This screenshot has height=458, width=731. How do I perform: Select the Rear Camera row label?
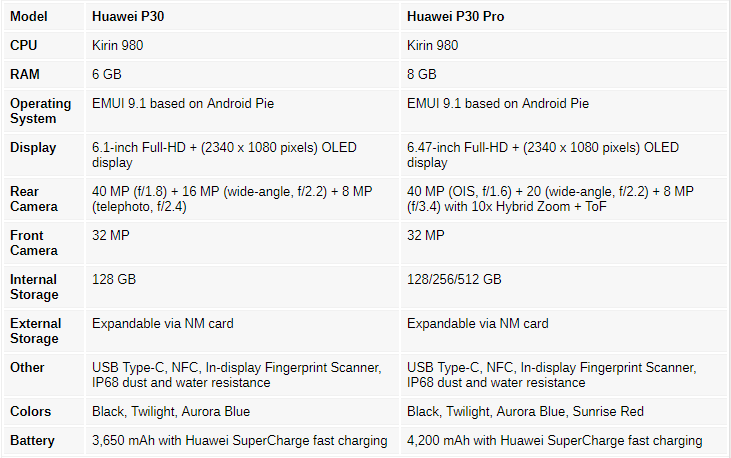click(33, 198)
